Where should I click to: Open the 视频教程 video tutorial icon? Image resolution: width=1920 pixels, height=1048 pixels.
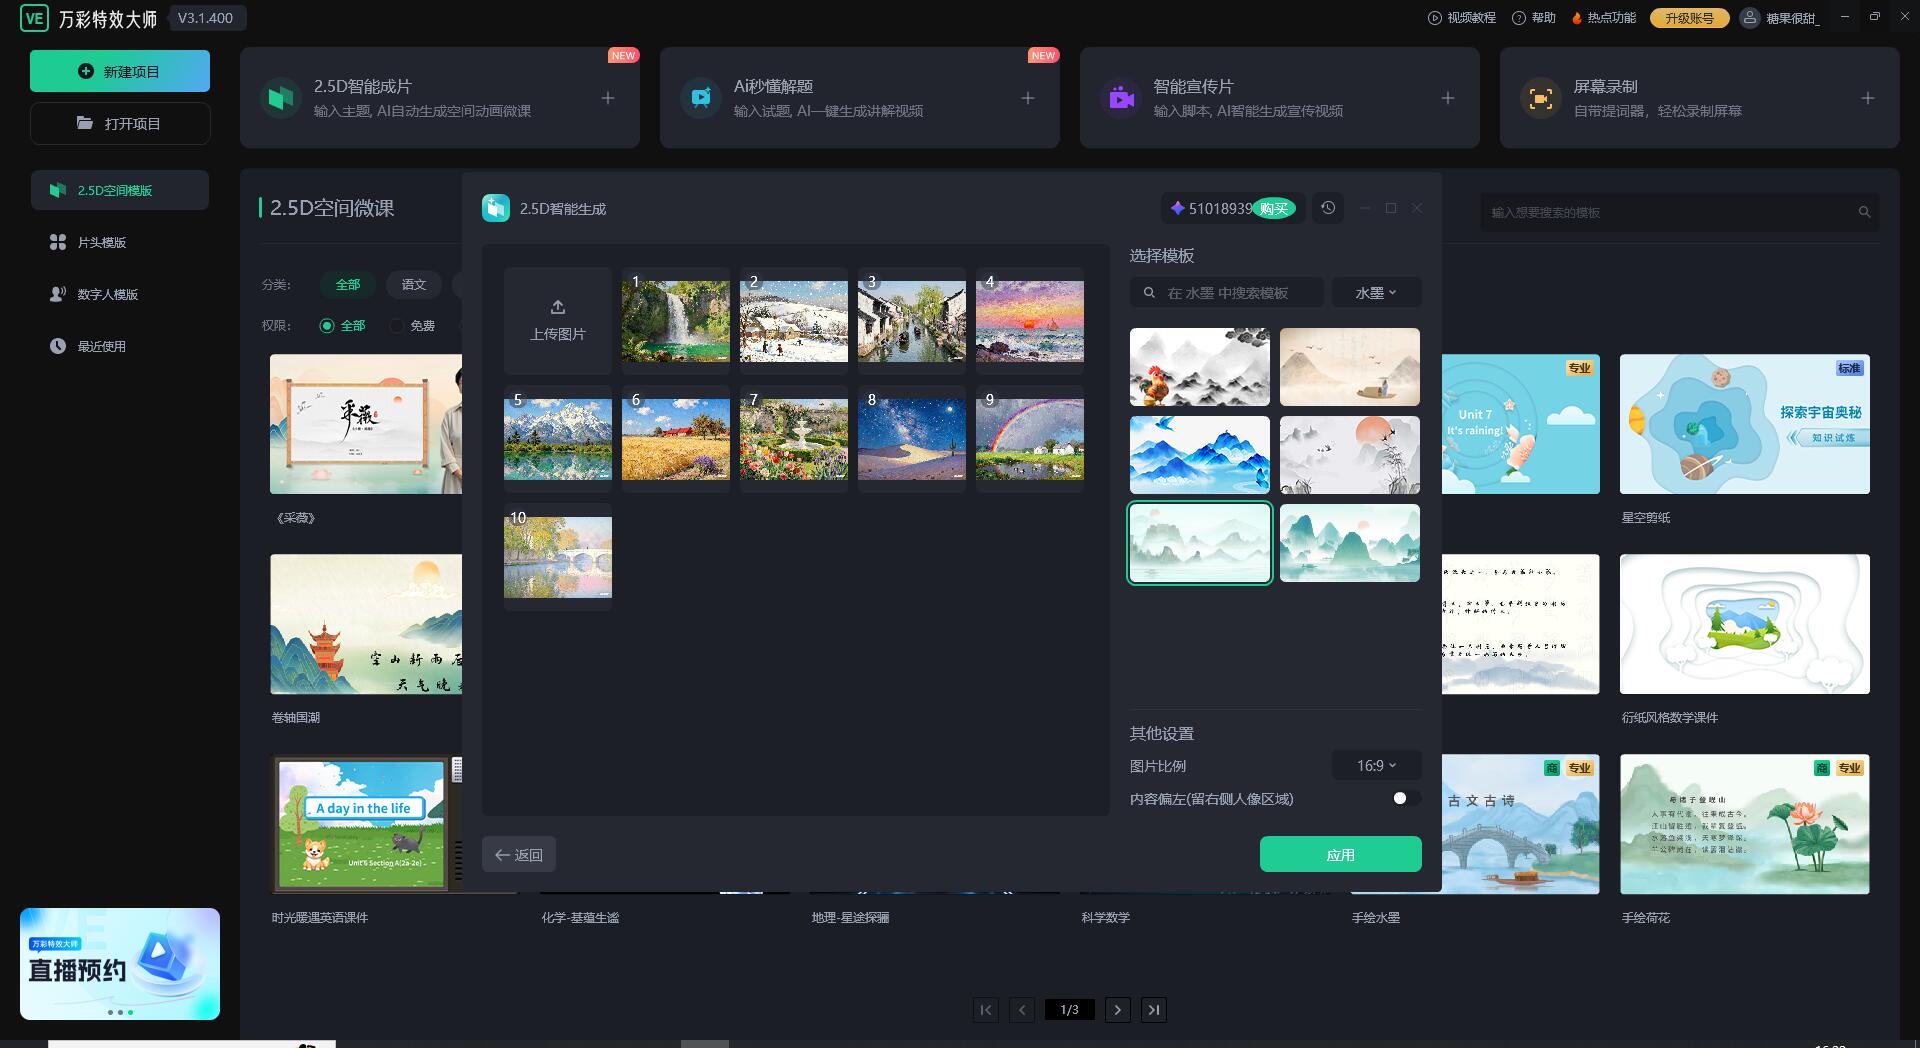click(x=1435, y=18)
